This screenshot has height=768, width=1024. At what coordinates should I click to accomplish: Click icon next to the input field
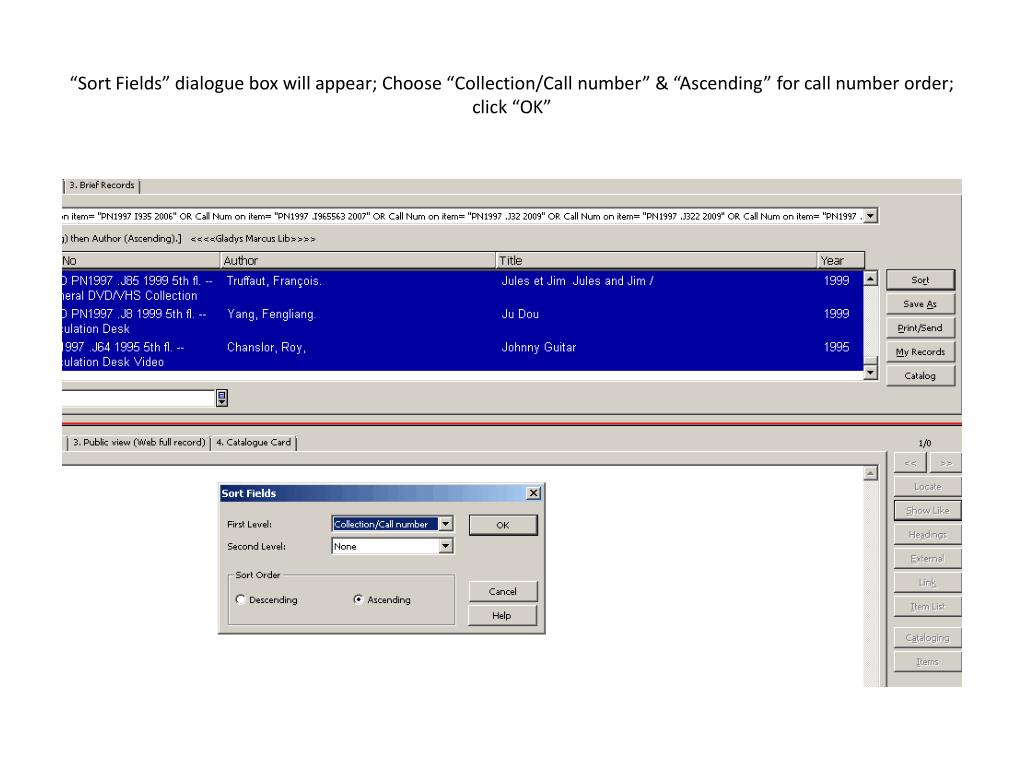(x=222, y=398)
